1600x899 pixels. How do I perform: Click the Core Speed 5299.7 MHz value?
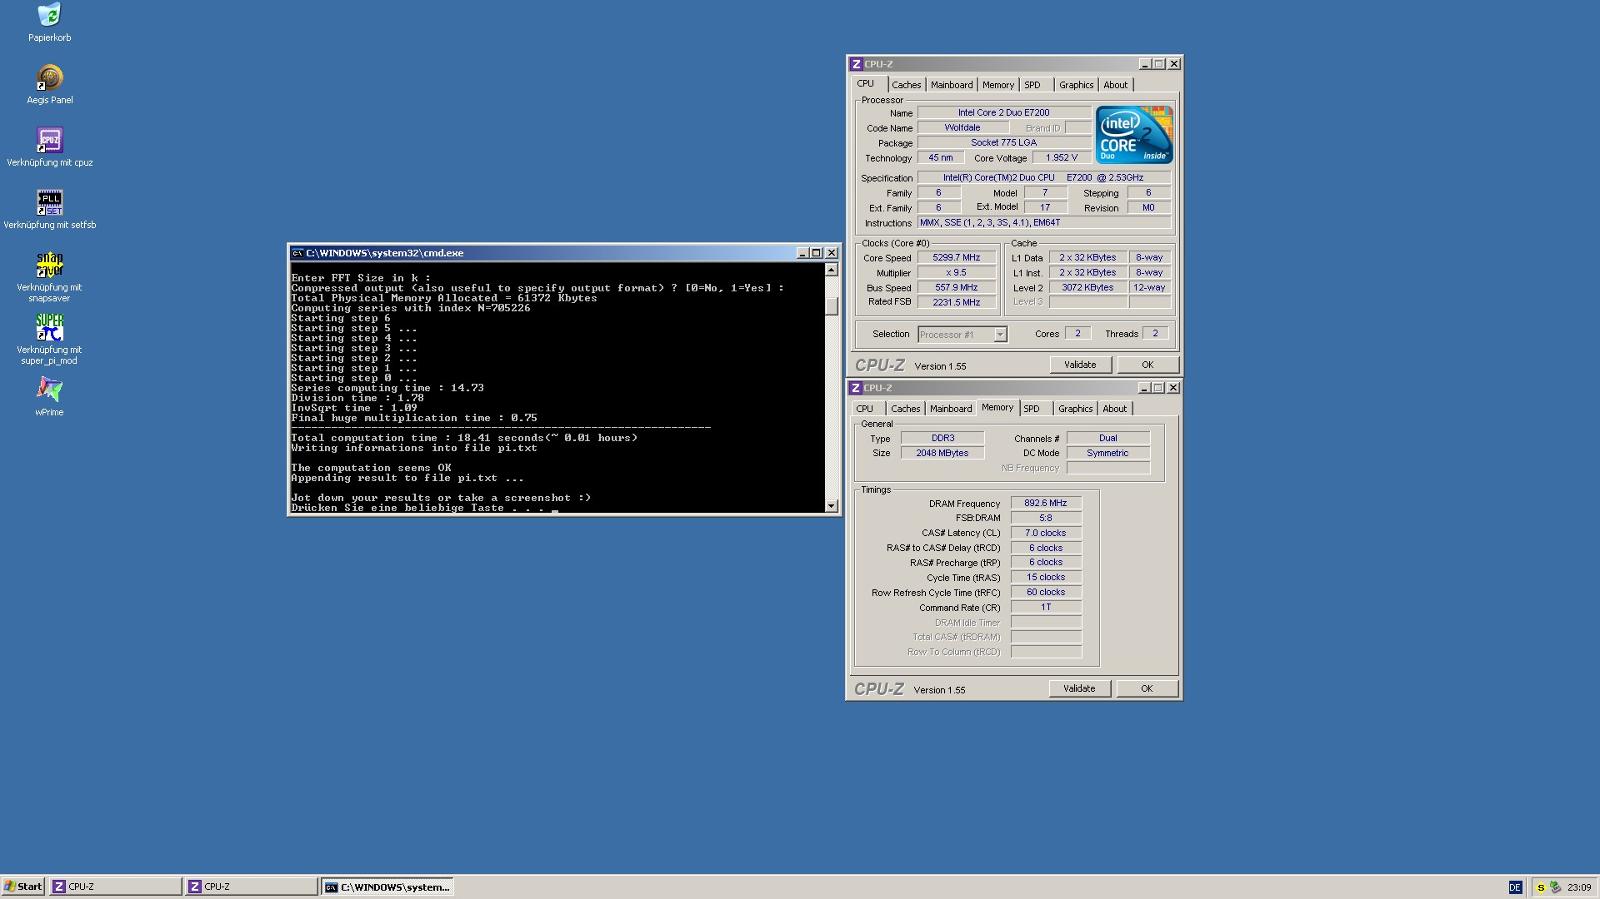click(957, 258)
